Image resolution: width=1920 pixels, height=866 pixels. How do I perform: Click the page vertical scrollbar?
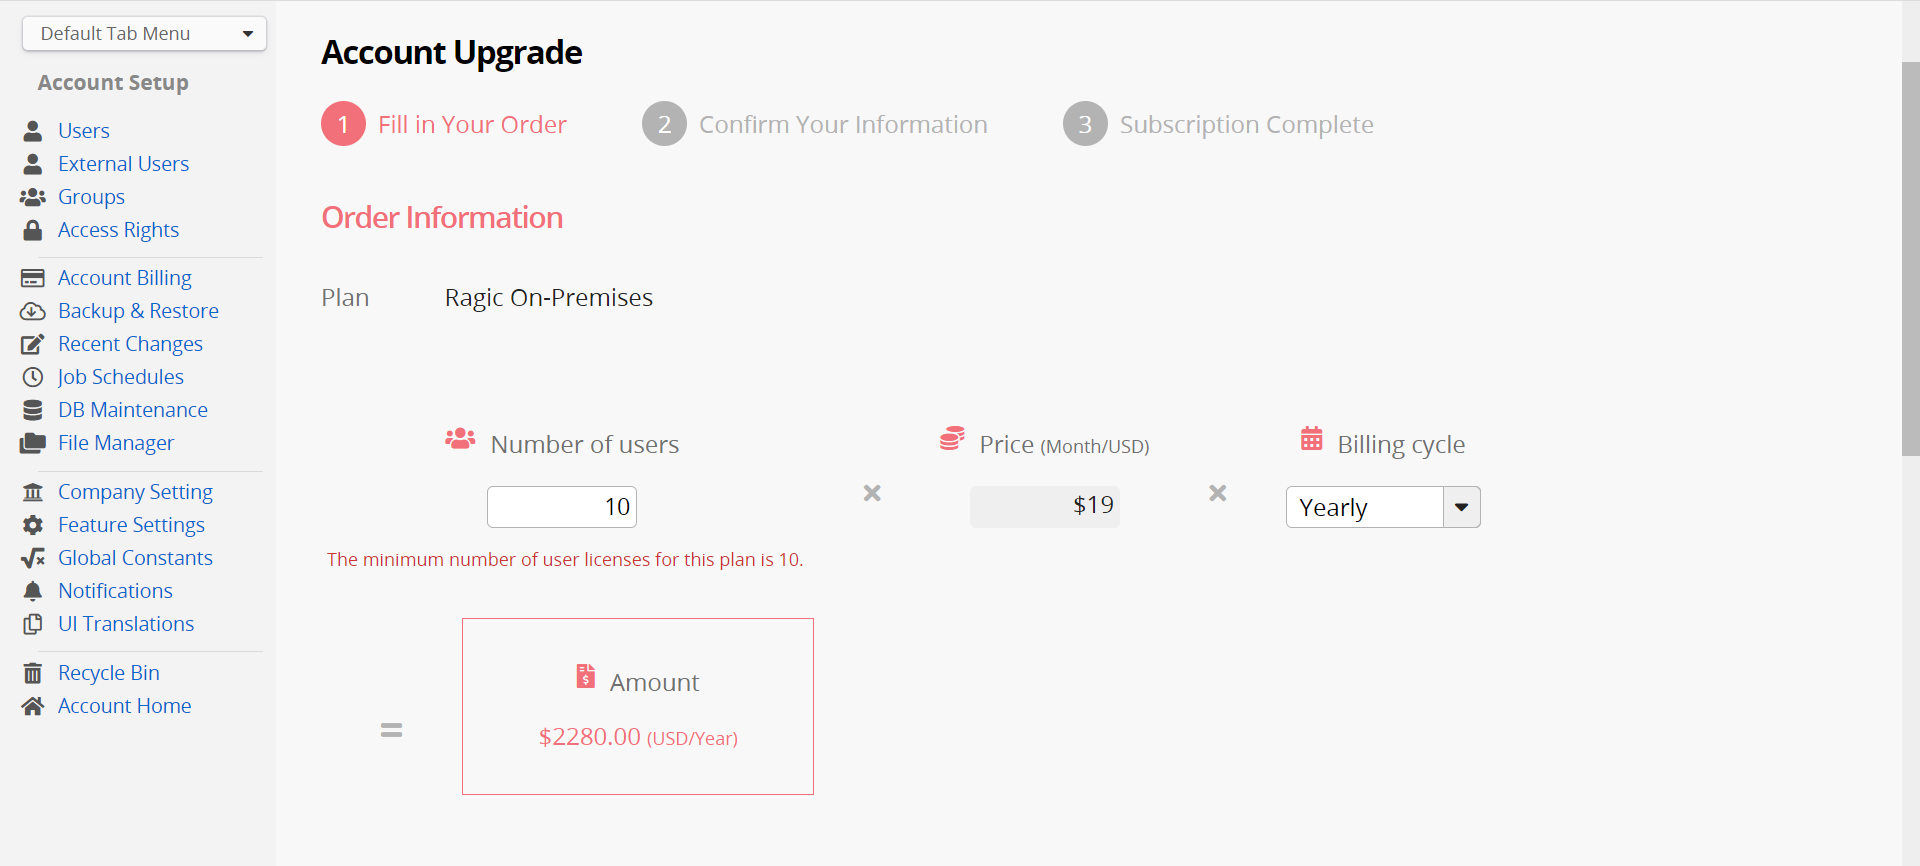click(x=1910, y=259)
